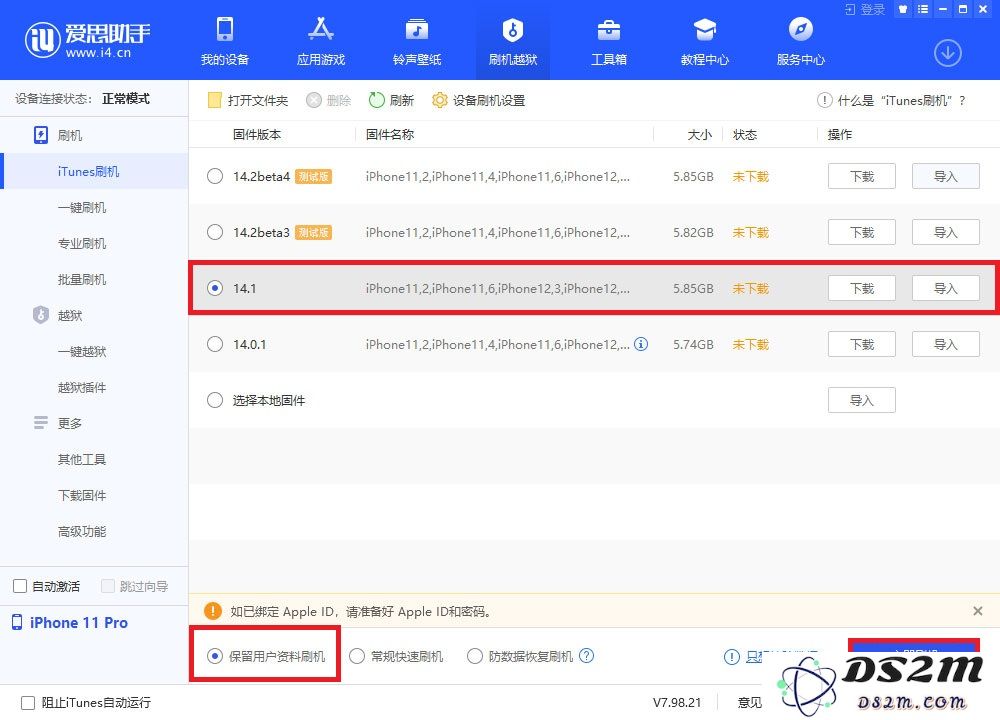Import firmware for 14.2beta3 row
Screen dimensions: 1000x720
click(946, 232)
